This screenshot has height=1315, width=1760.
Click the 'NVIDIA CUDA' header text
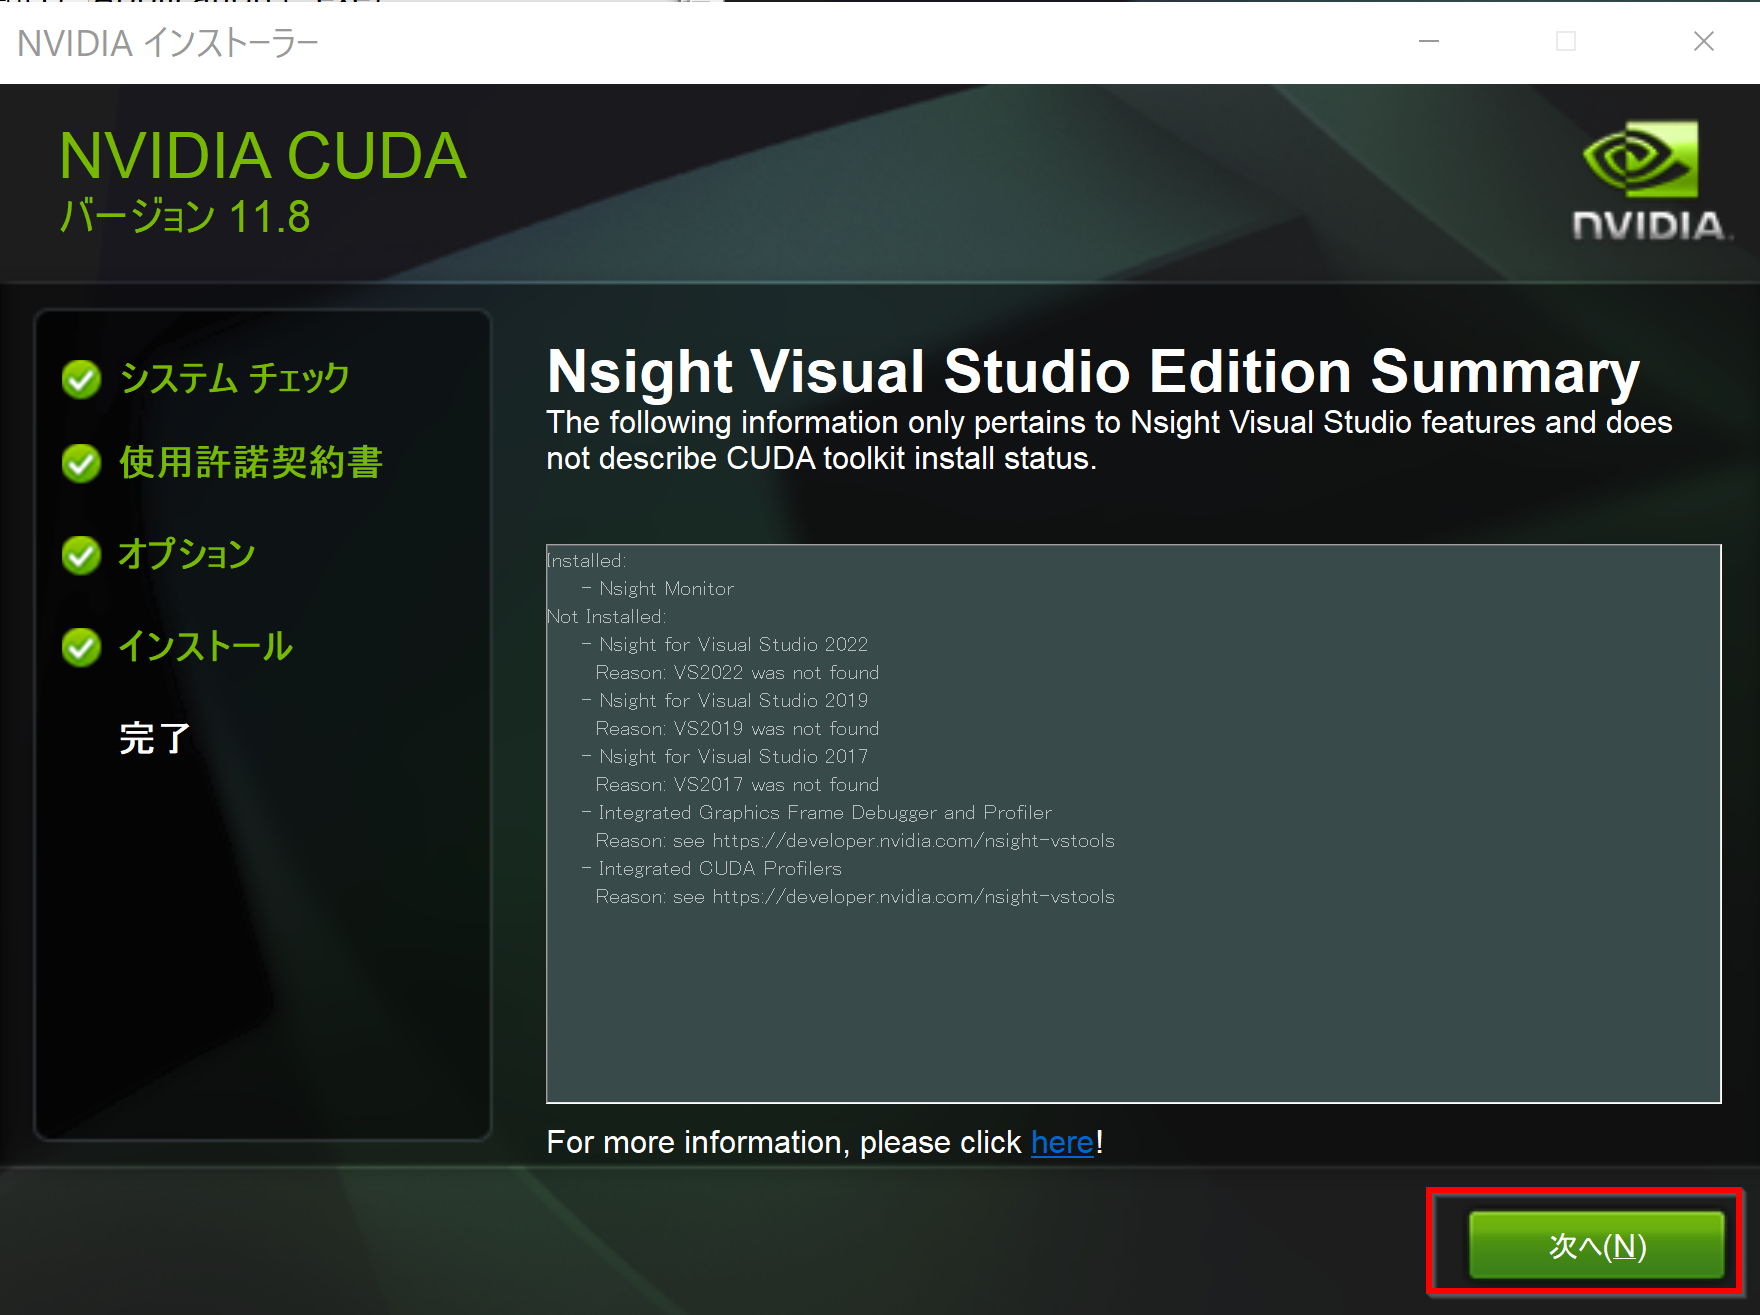tap(263, 156)
